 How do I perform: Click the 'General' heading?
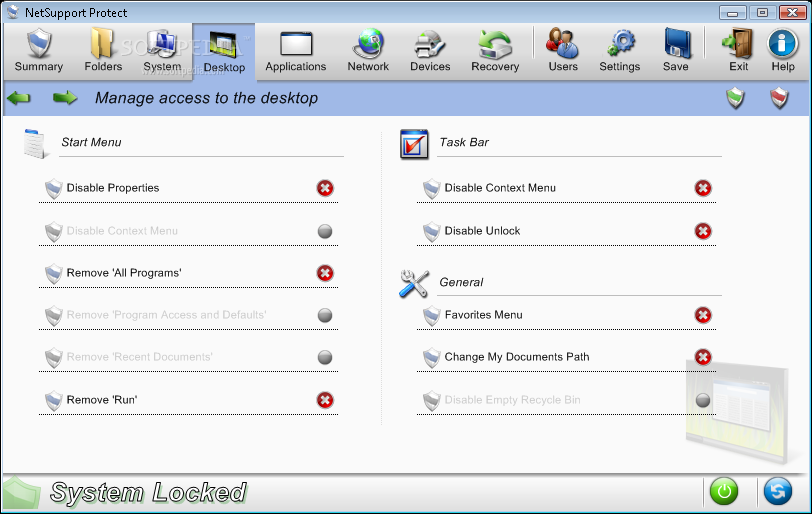(461, 282)
